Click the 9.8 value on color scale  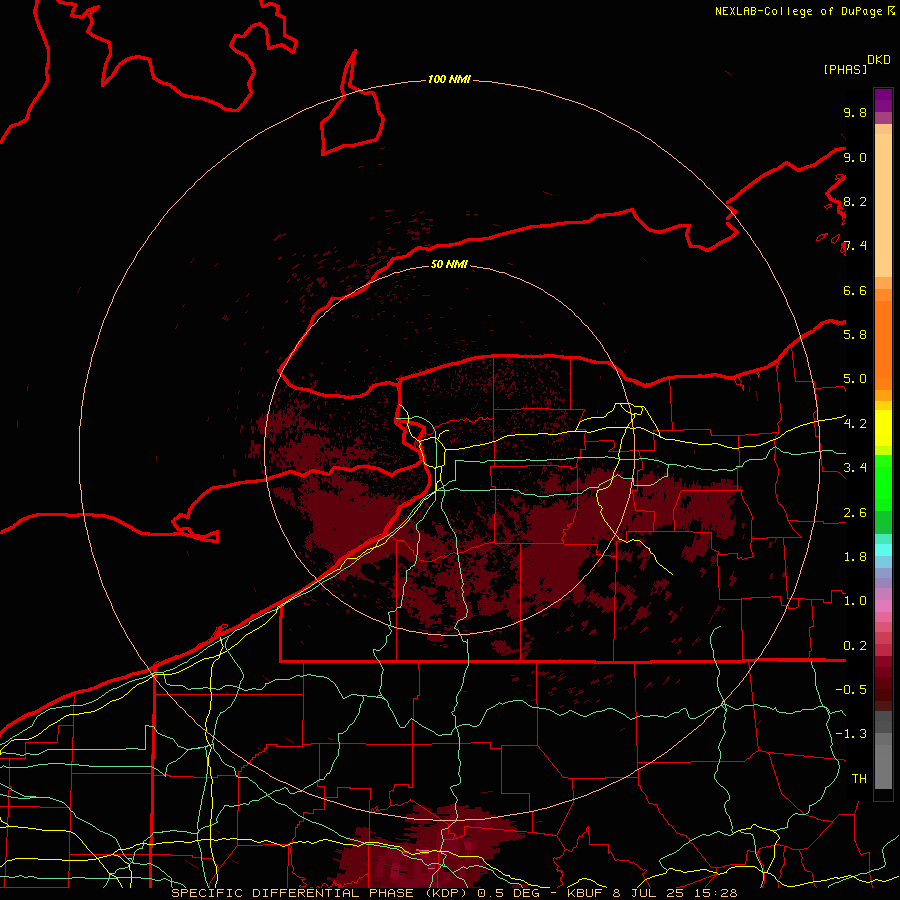click(x=855, y=112)
